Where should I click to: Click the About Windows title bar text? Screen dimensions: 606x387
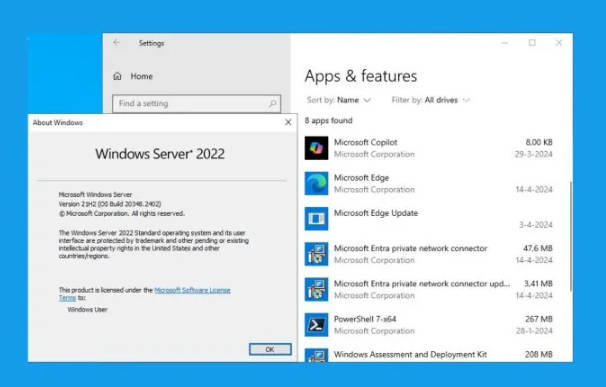click(x=58, y=123)
